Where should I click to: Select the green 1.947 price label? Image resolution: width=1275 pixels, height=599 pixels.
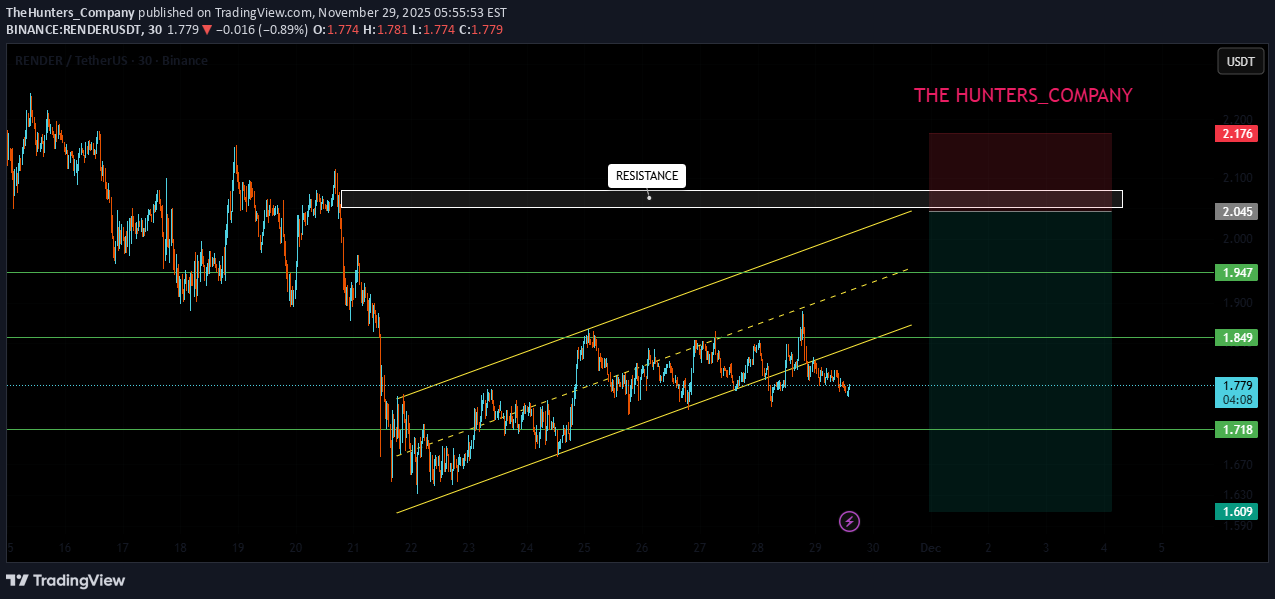(x=1235, y=273)
